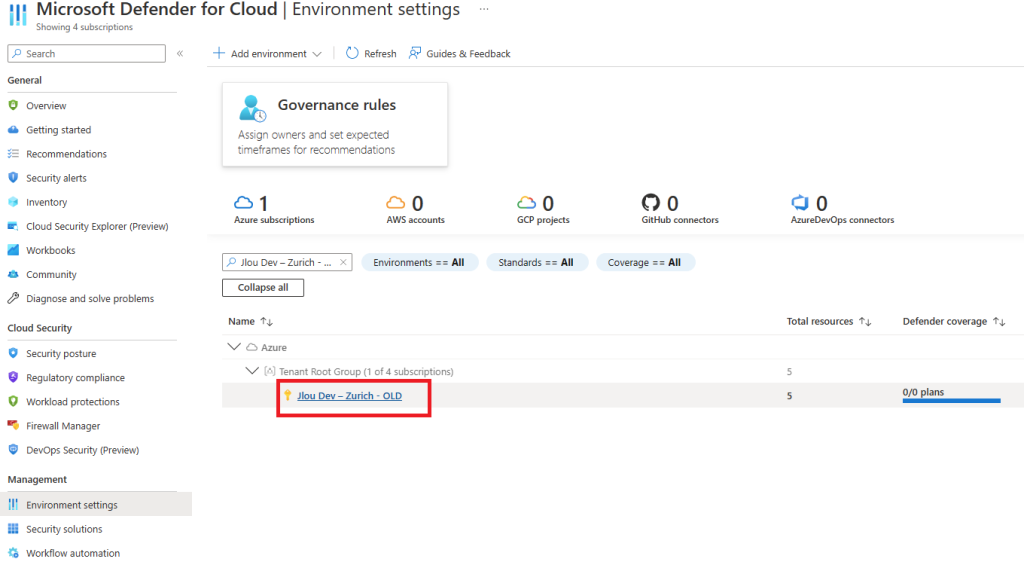The width and height of the screenshot is (1024, 568).
Task: Open the Standards == All filter
Action: [x=536, y=262]
